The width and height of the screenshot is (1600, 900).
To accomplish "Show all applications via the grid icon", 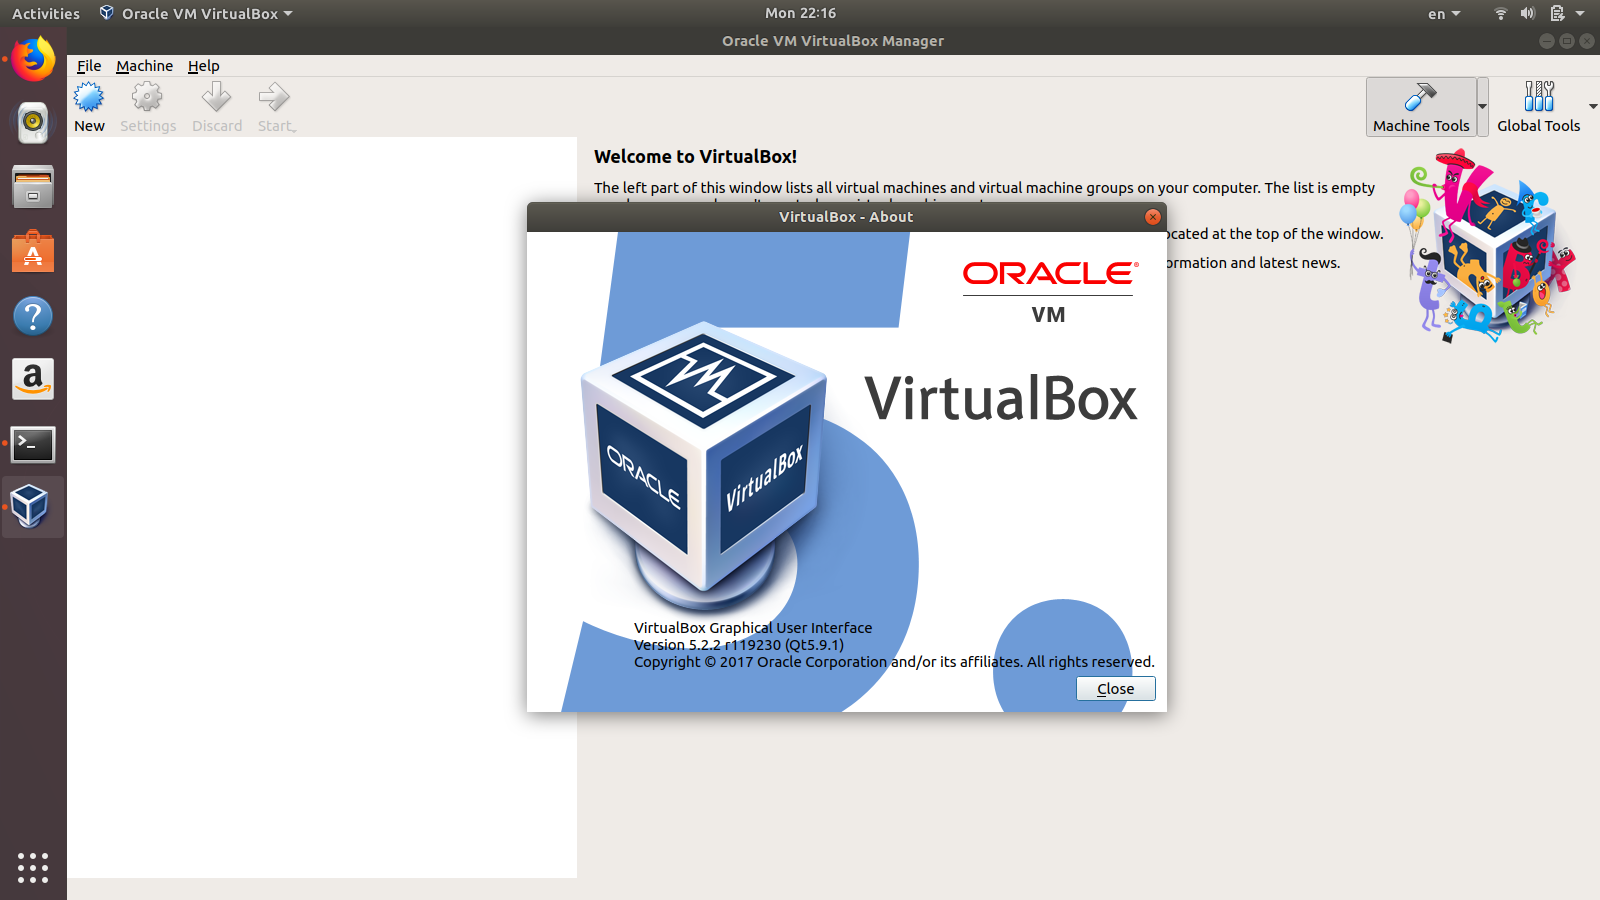I will click(32, 868).
